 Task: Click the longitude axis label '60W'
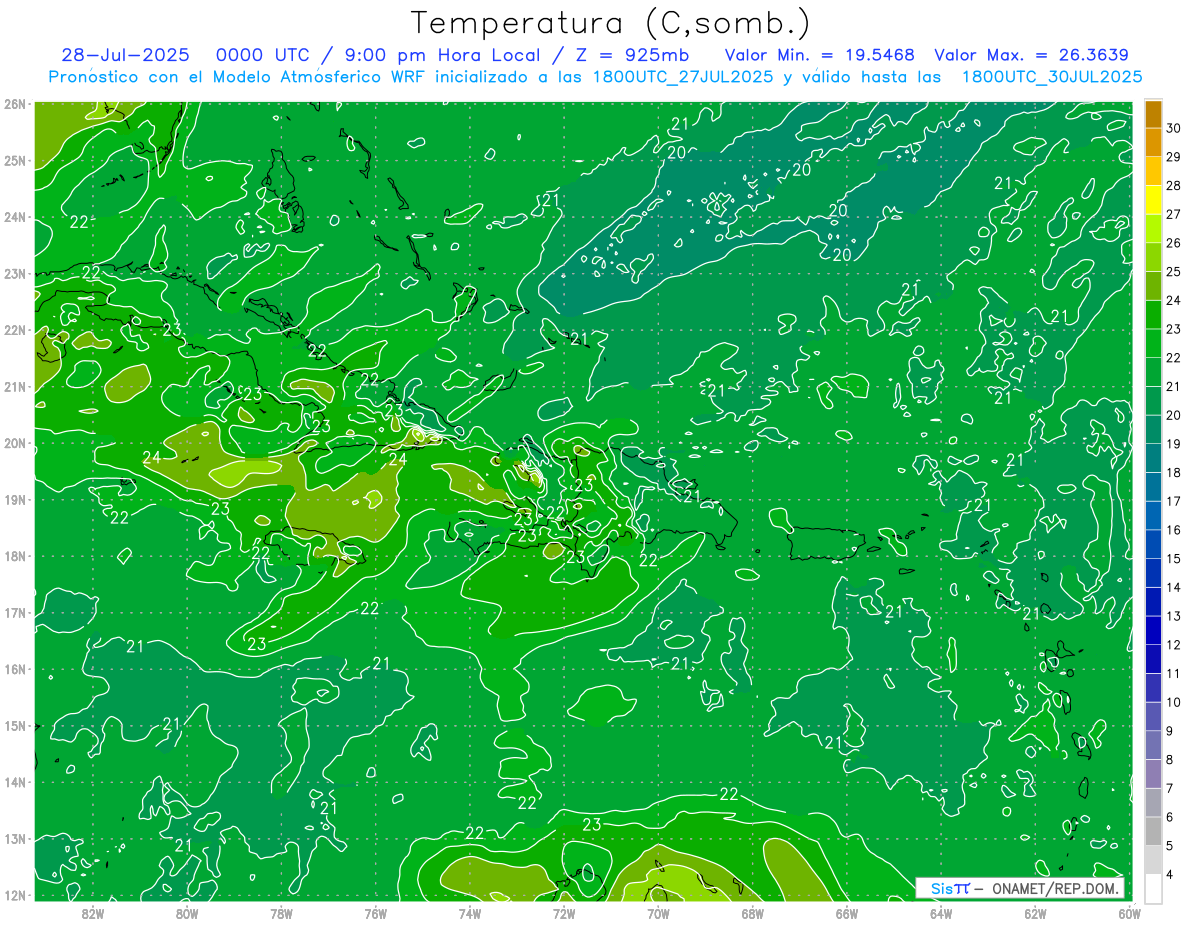pos(1129,913)
